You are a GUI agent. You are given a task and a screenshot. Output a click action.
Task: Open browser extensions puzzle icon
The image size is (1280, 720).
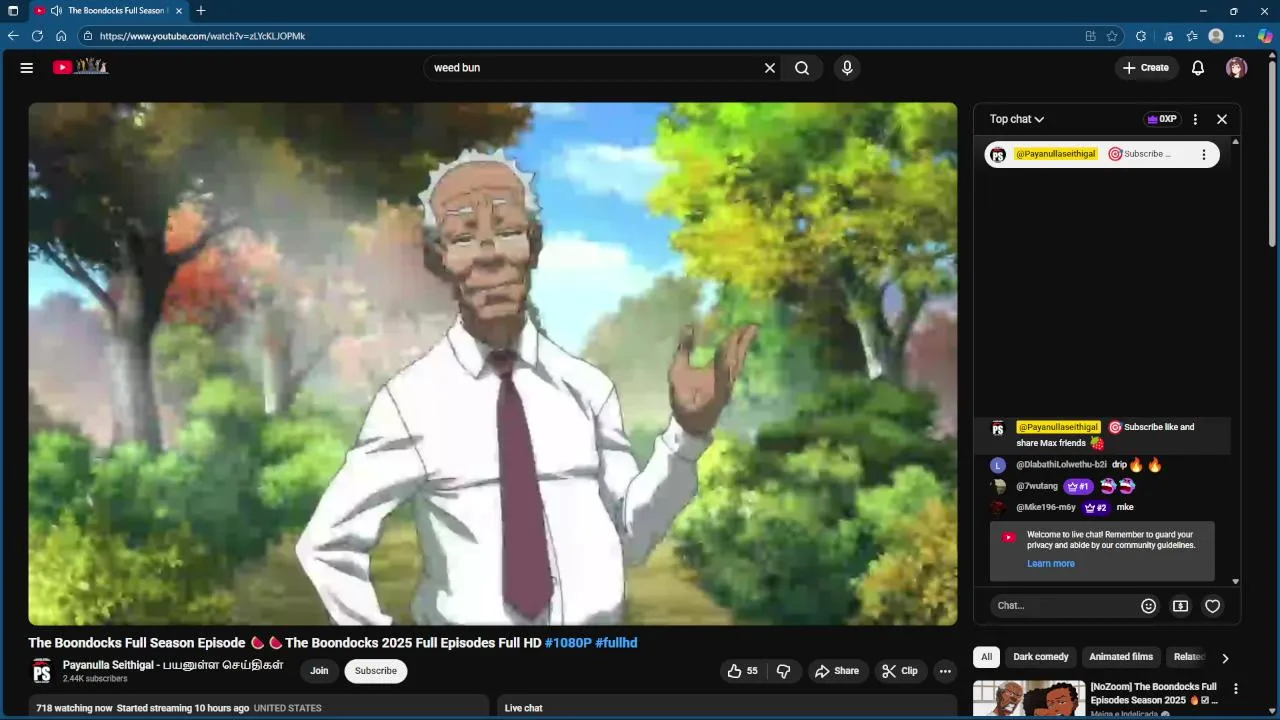[1141, 36]
